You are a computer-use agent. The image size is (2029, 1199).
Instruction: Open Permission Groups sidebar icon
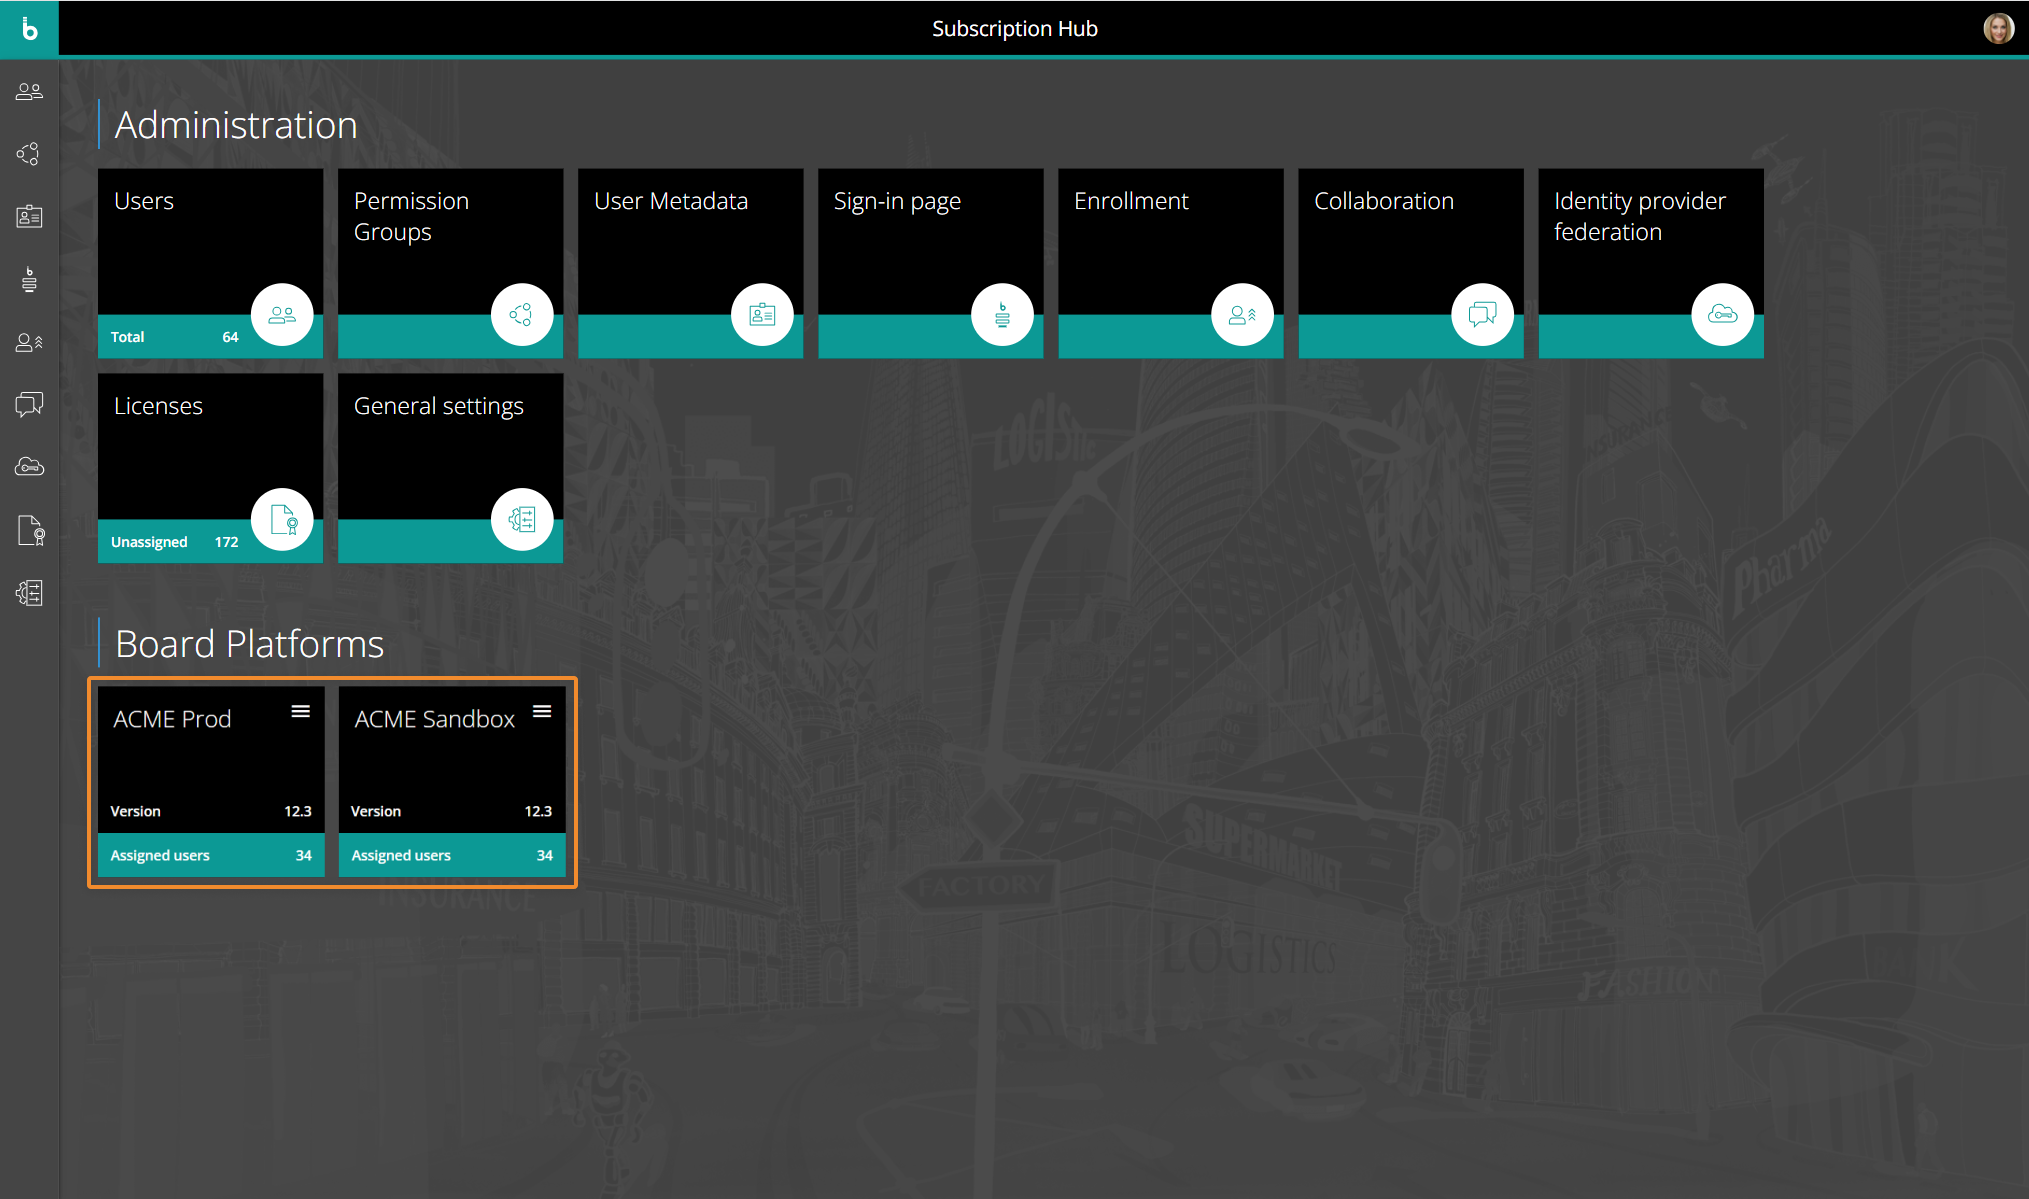click(29, 154)
